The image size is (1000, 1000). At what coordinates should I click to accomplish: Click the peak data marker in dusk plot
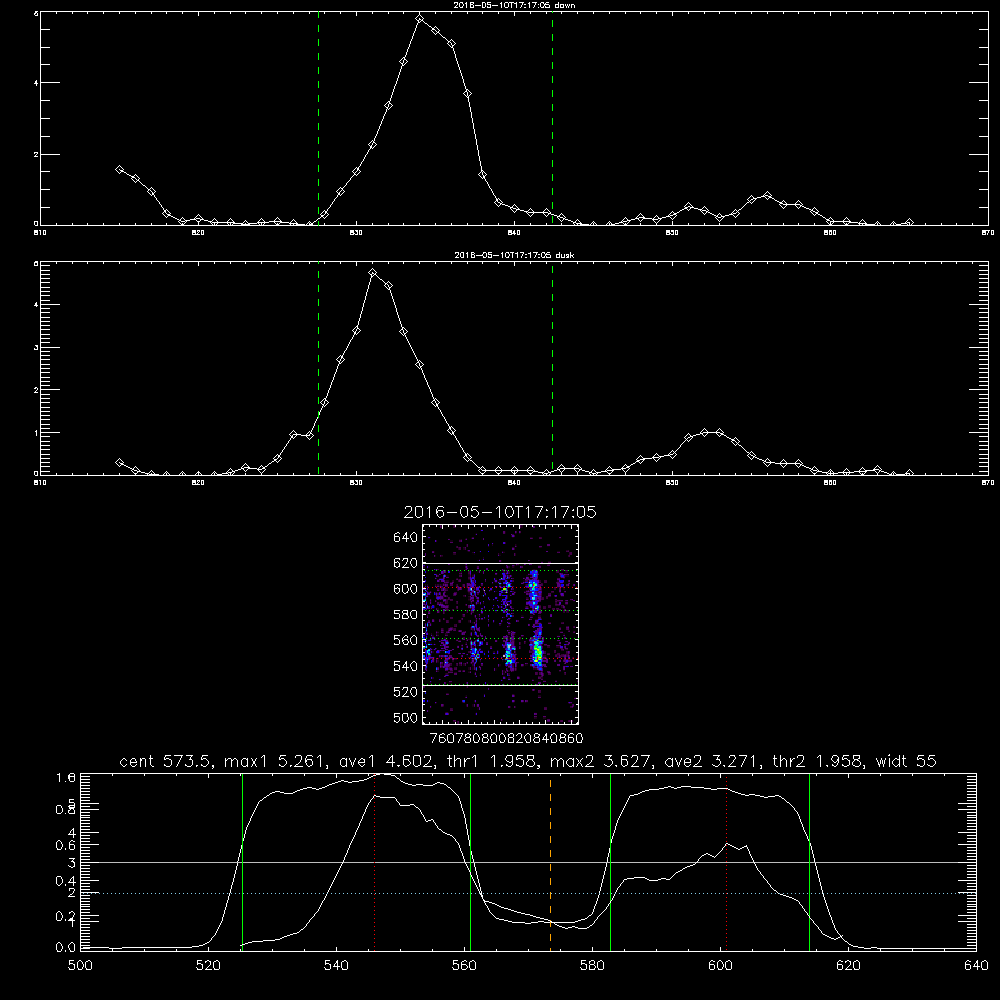pyautogui.click(x=373, y=272)
